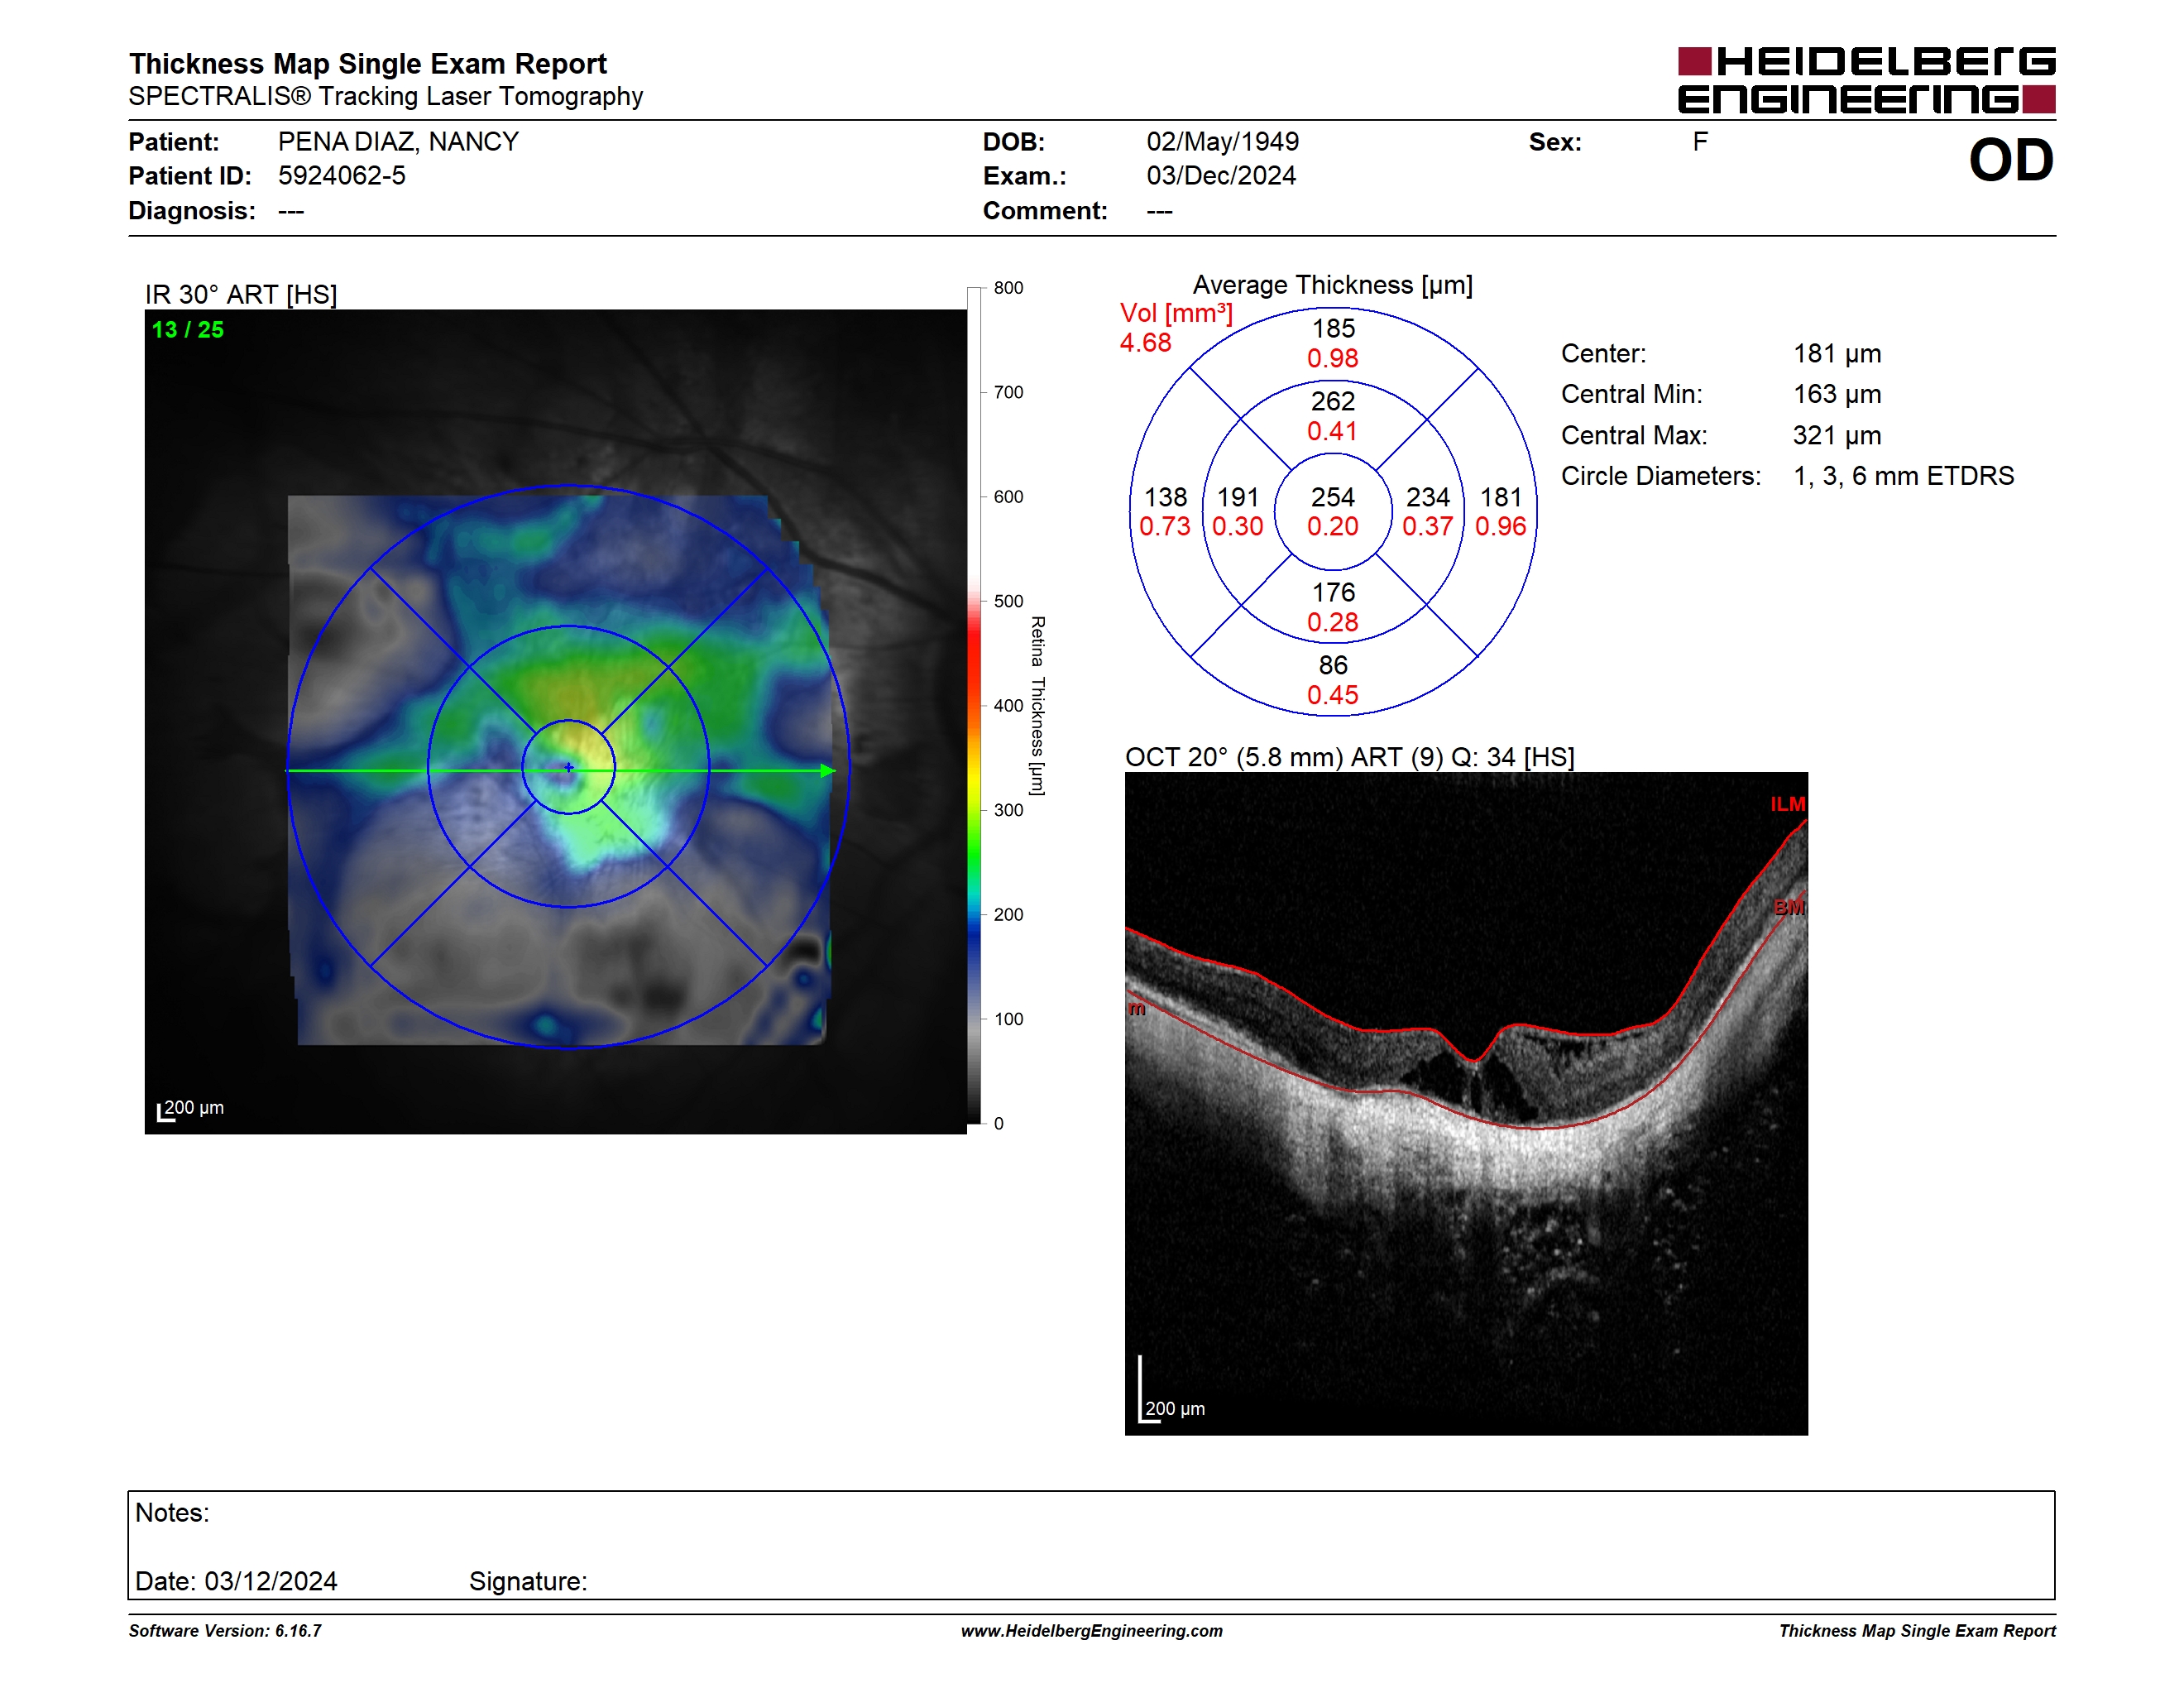Click the DOB value 02/May/1949
Screen dimensions: 2184x1688
(x=1222, y=142)
